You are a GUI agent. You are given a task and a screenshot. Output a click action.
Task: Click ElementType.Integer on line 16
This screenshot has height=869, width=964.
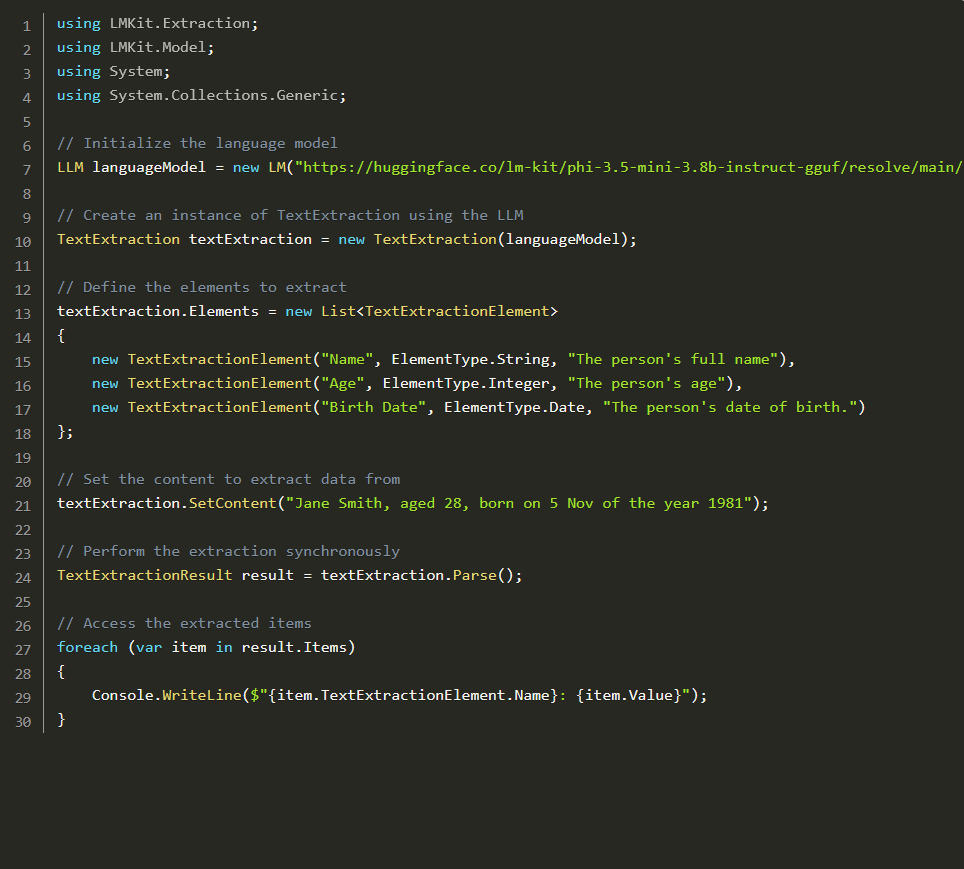click(x=465, y=383)
